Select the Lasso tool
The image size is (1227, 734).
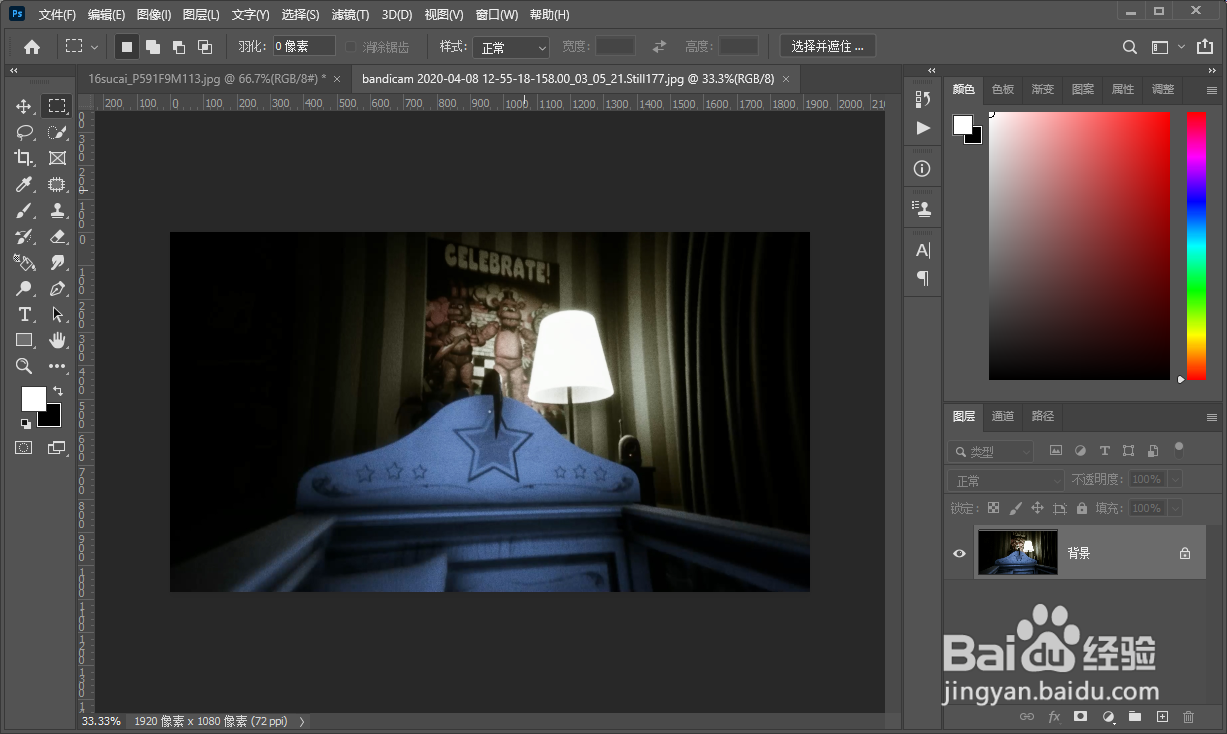tap(24, 132)
